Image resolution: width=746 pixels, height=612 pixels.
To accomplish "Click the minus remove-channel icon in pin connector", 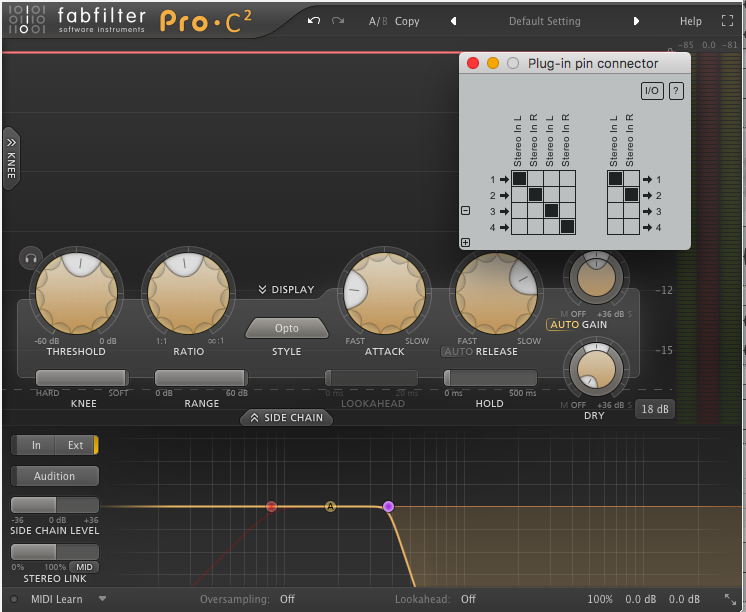I will [x=466, y=210].
